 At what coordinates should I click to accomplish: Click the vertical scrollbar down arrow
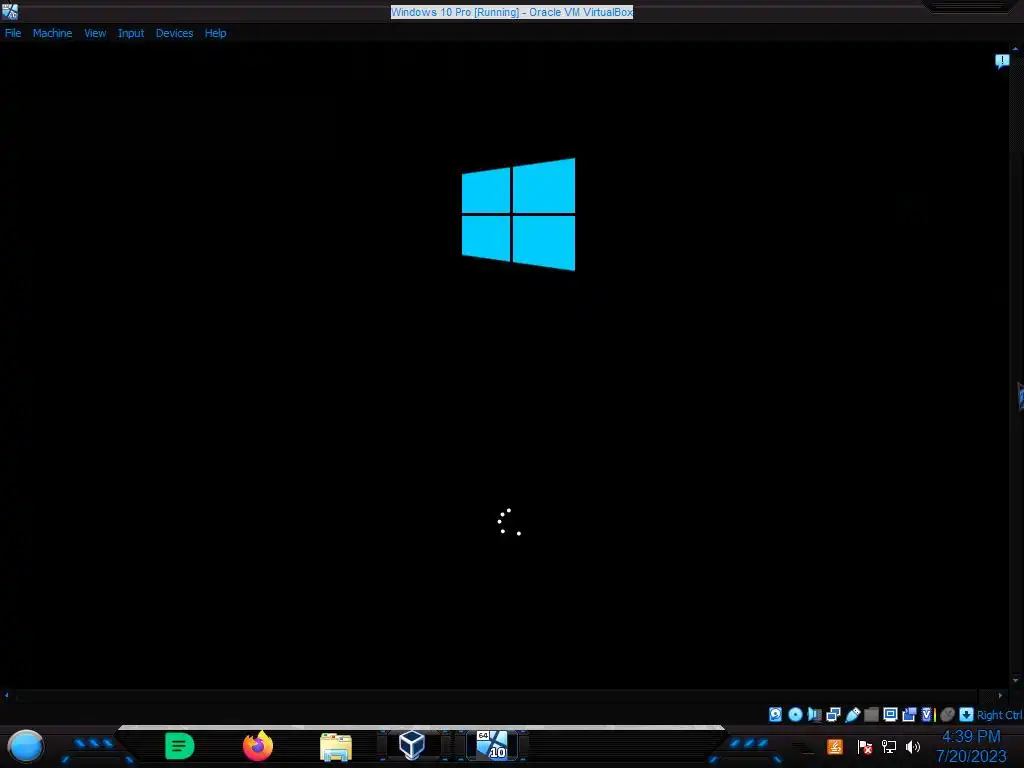[1015, 680]
